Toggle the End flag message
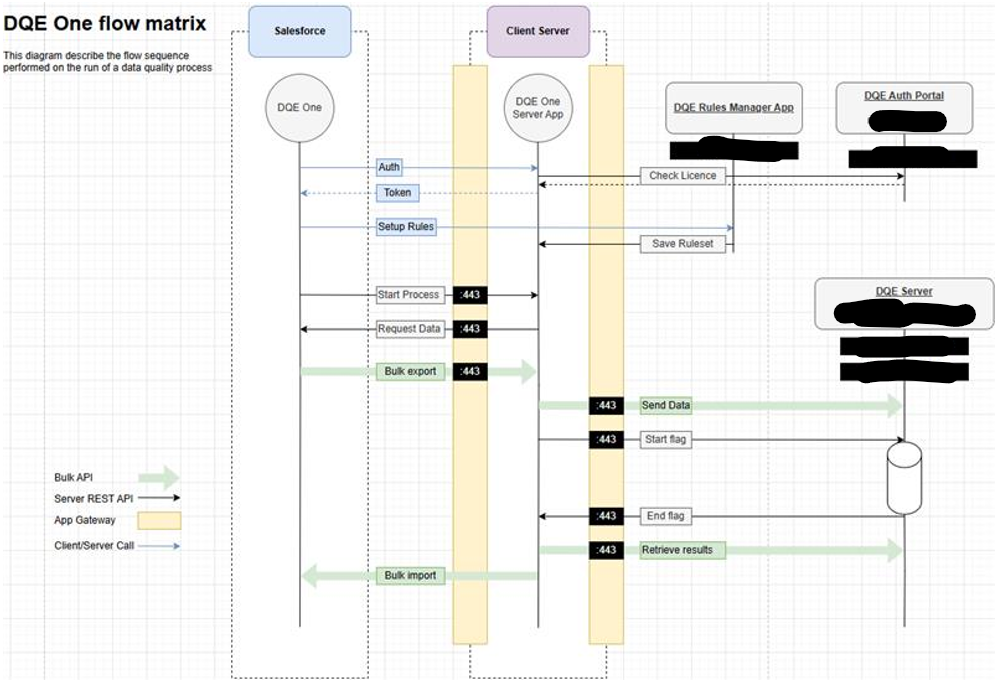 (x=665, y=516)
